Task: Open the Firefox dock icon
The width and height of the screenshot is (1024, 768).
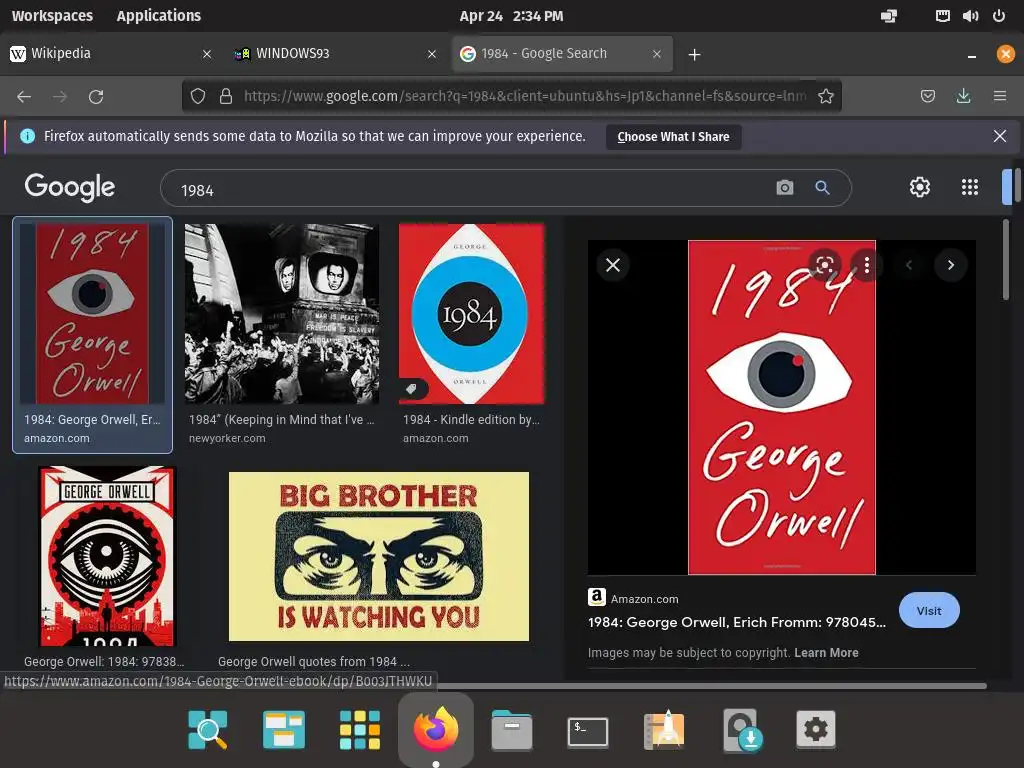Action: [x=436, y=729]
